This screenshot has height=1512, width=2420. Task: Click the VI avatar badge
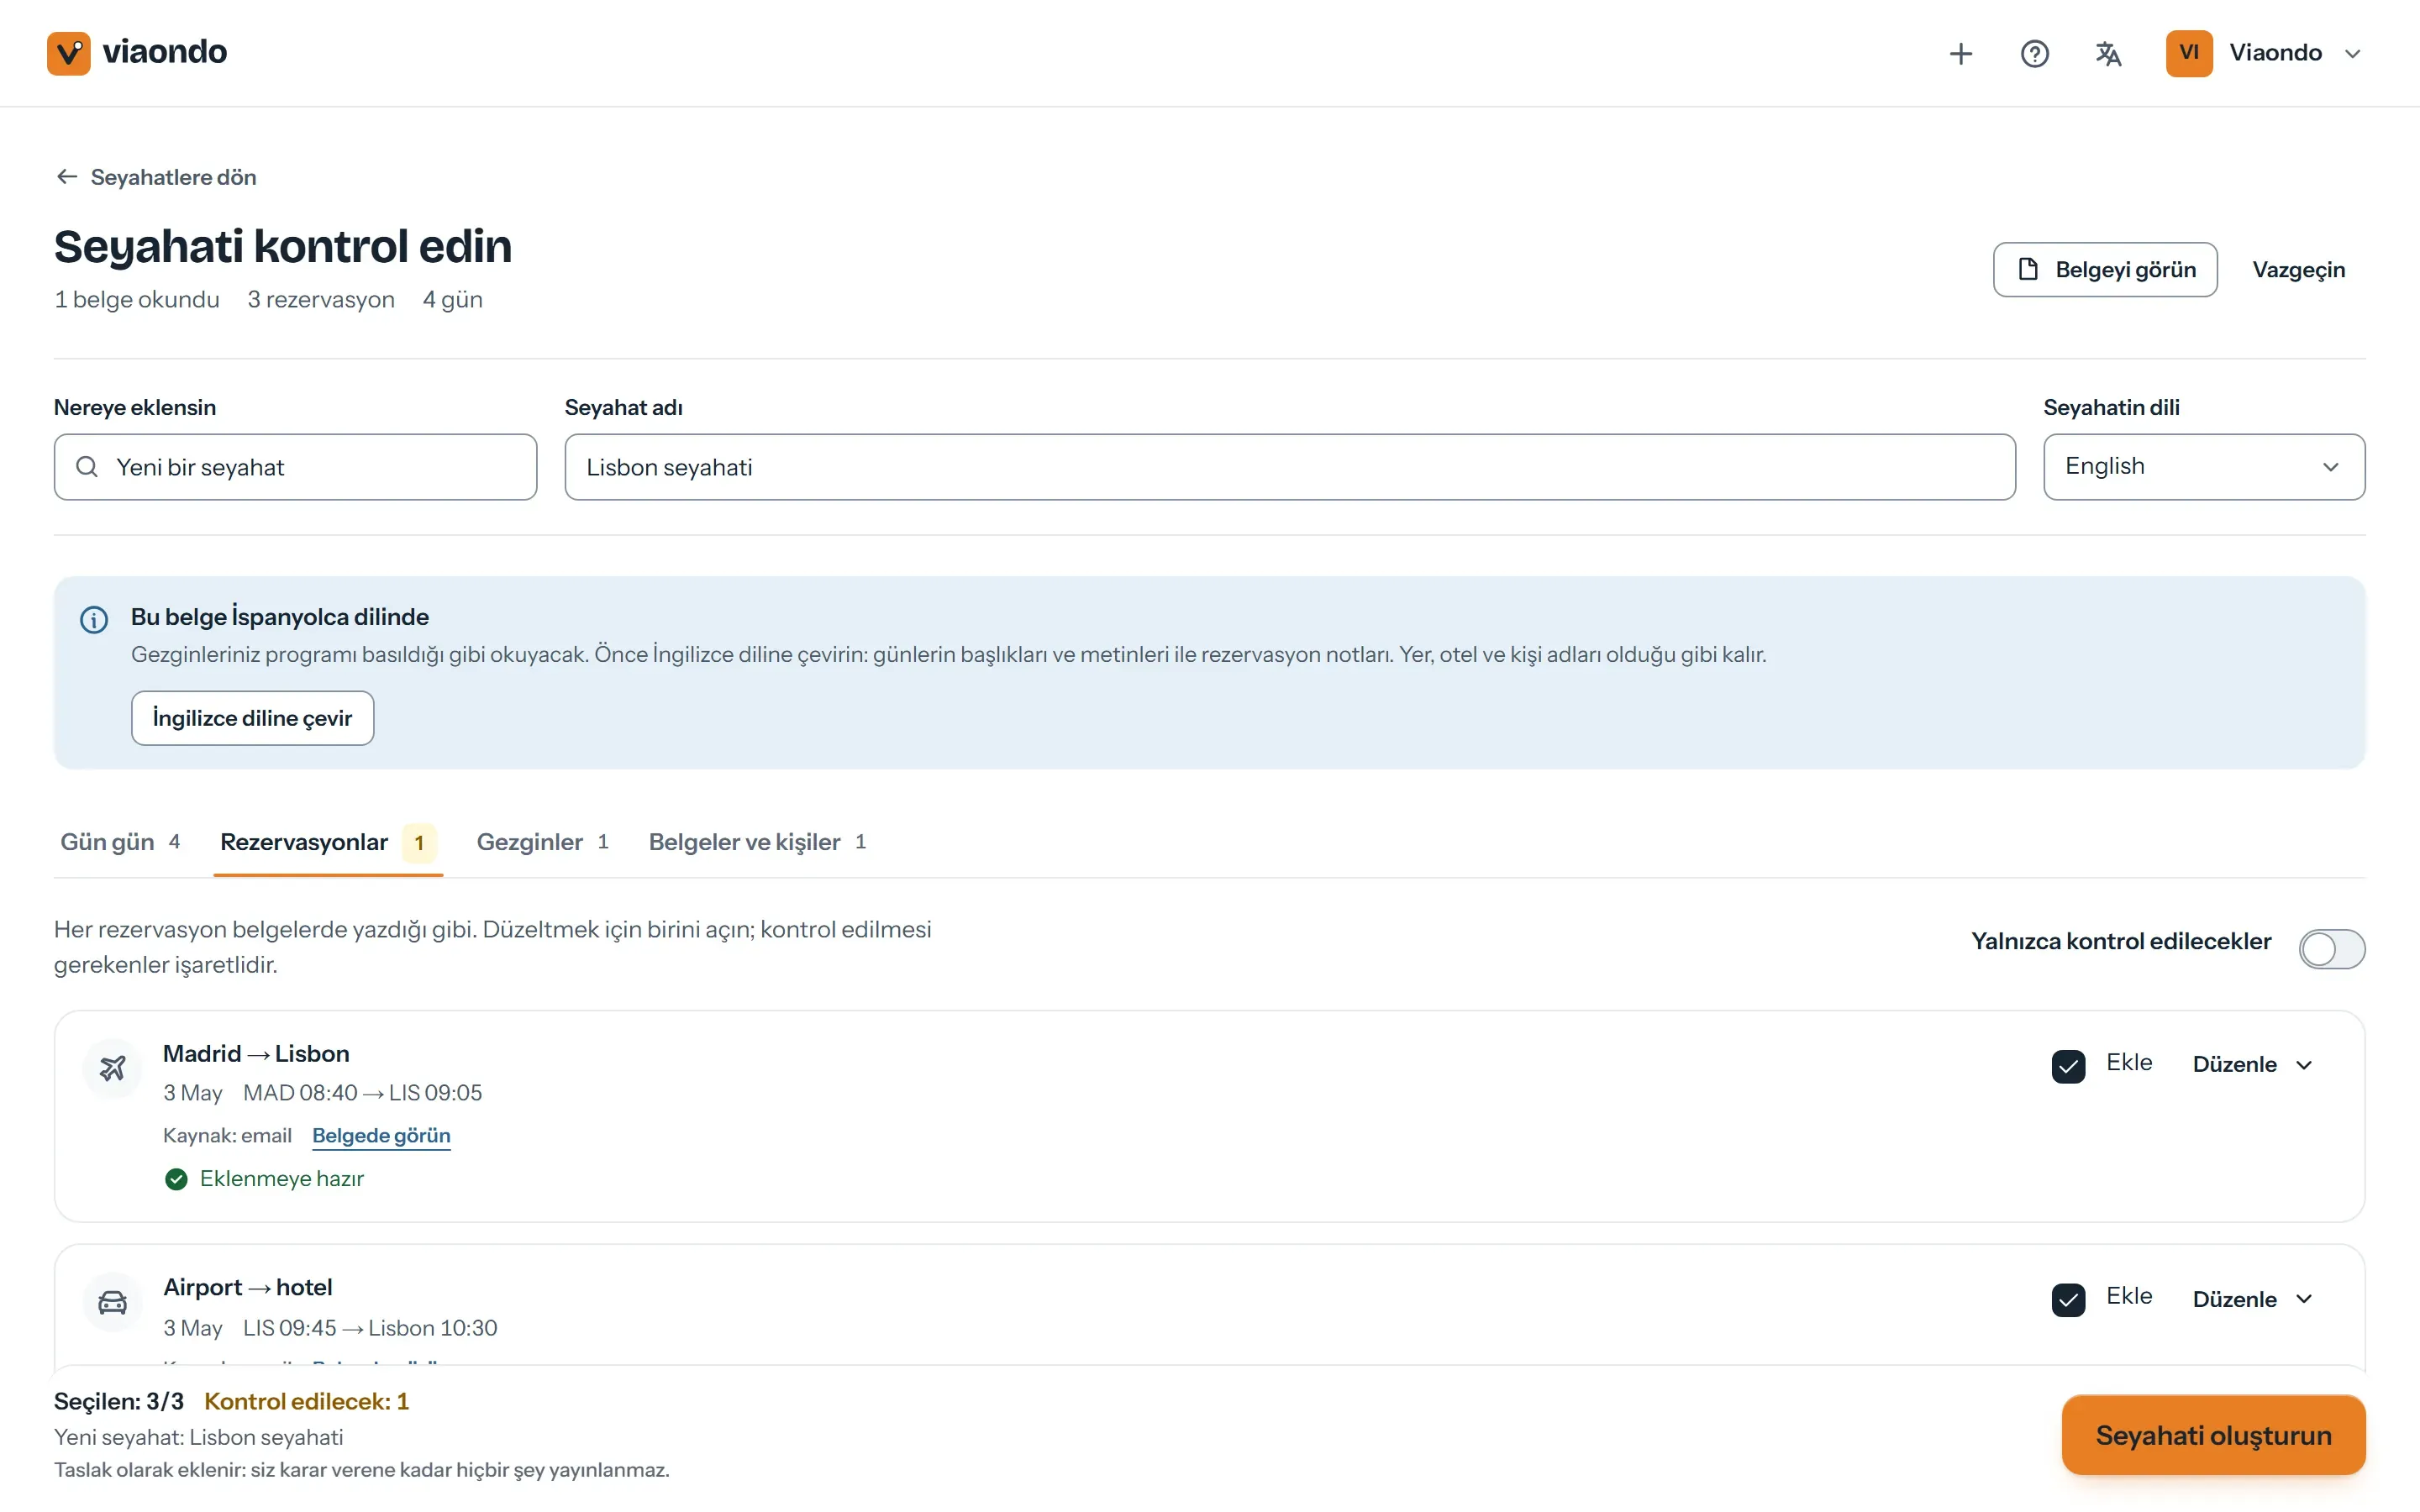pyautogui.click(x=2189, y=53)
